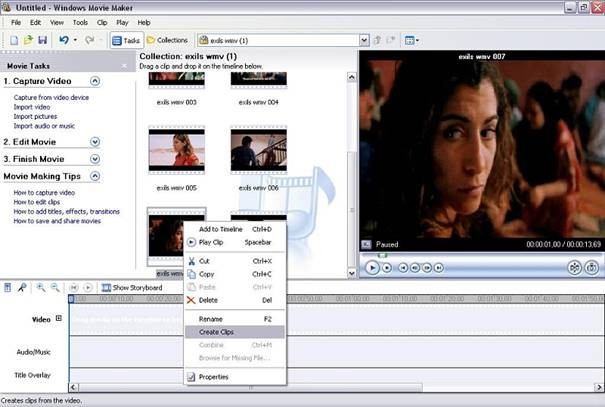Step to the previous frame
This screenshot has width=605, height=407.
coord(415,268)
